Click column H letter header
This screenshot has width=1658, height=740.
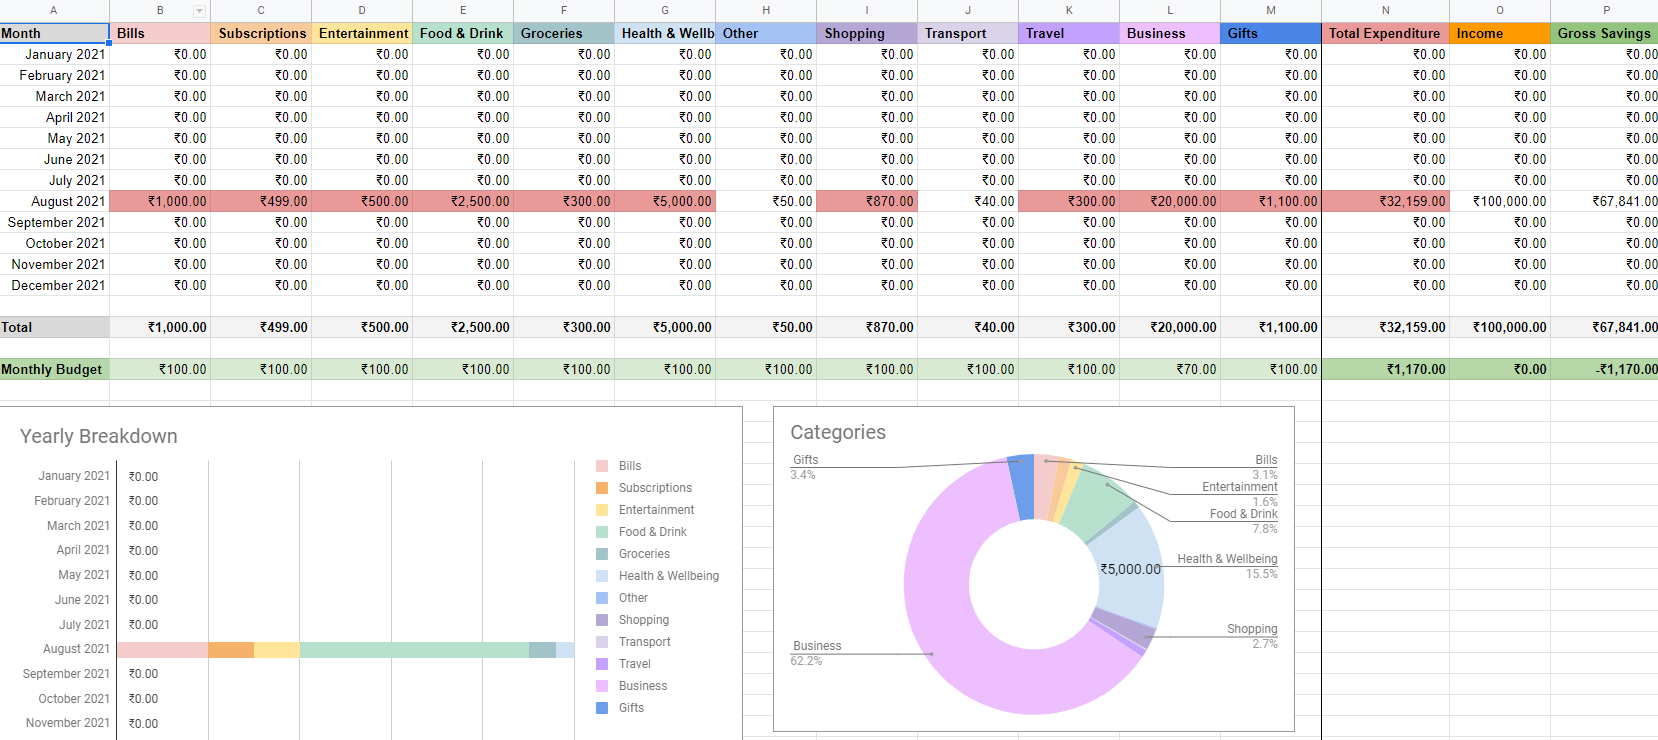[x=766, y=10]
